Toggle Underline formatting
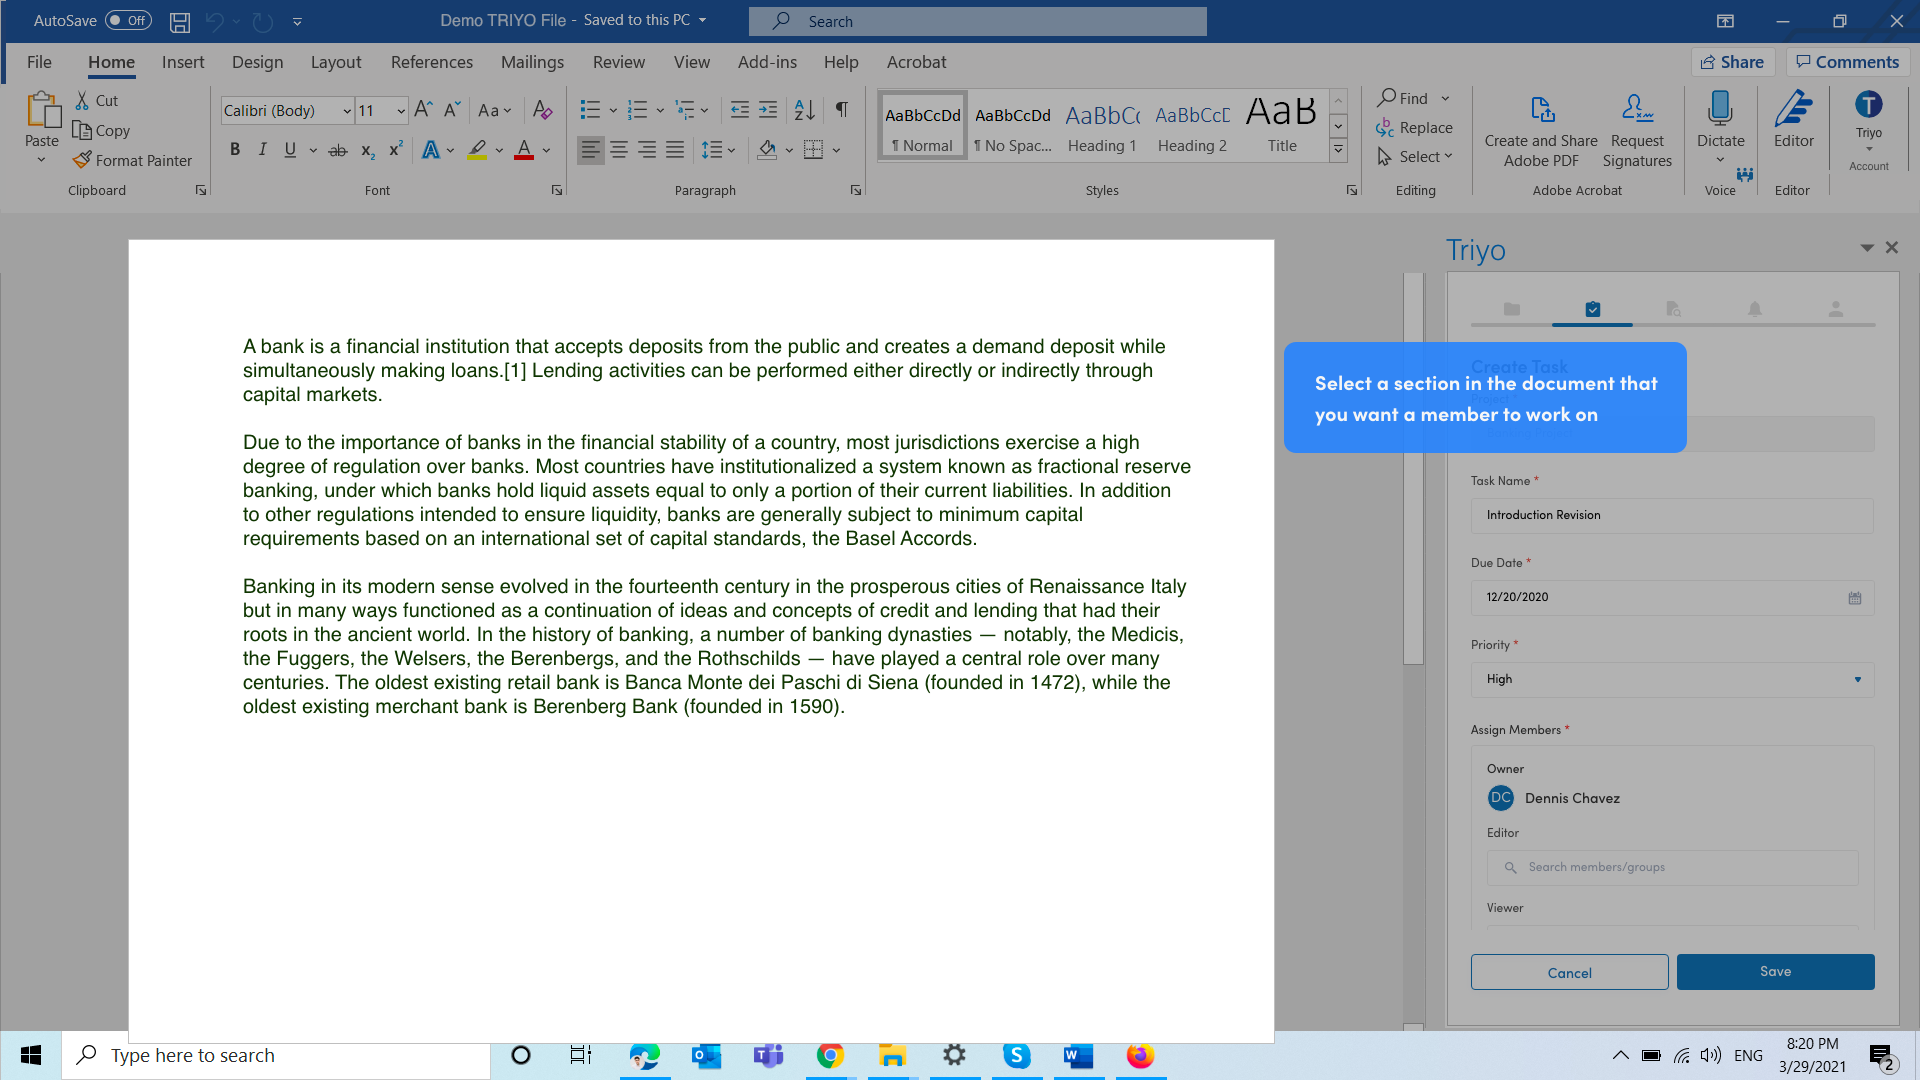Image resolution: width=1920 pixels, height=1080 pixels. pyautogui.click(x=290, y=150)
